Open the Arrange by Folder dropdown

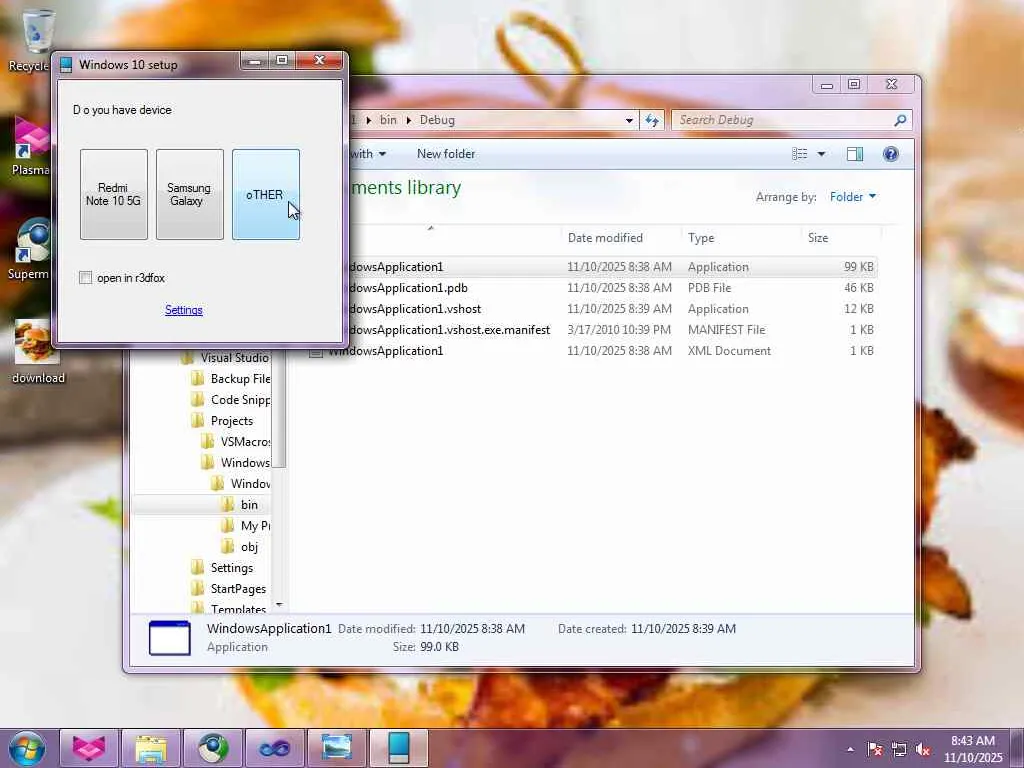tap(853, 197)
